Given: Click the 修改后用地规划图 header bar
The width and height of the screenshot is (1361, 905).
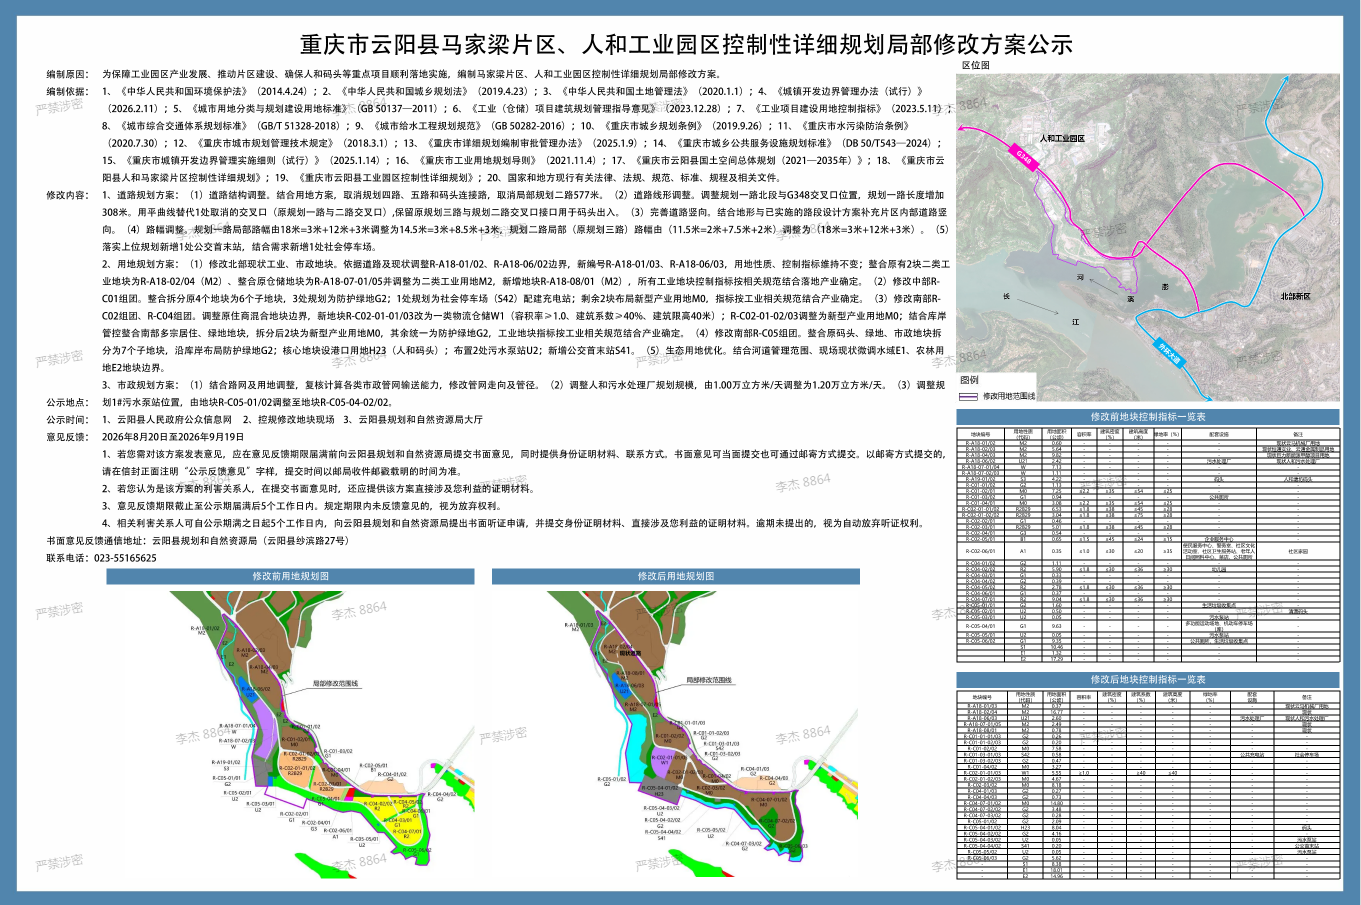Looking at the screenshot, I should [x=676, y=576].
